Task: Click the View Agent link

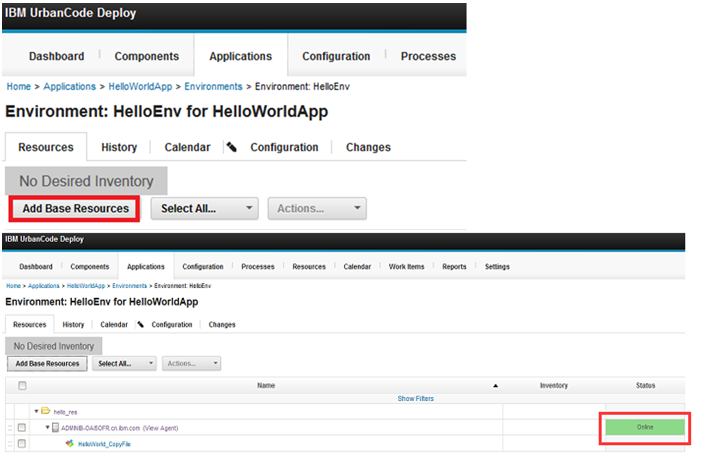Action: 160,428
